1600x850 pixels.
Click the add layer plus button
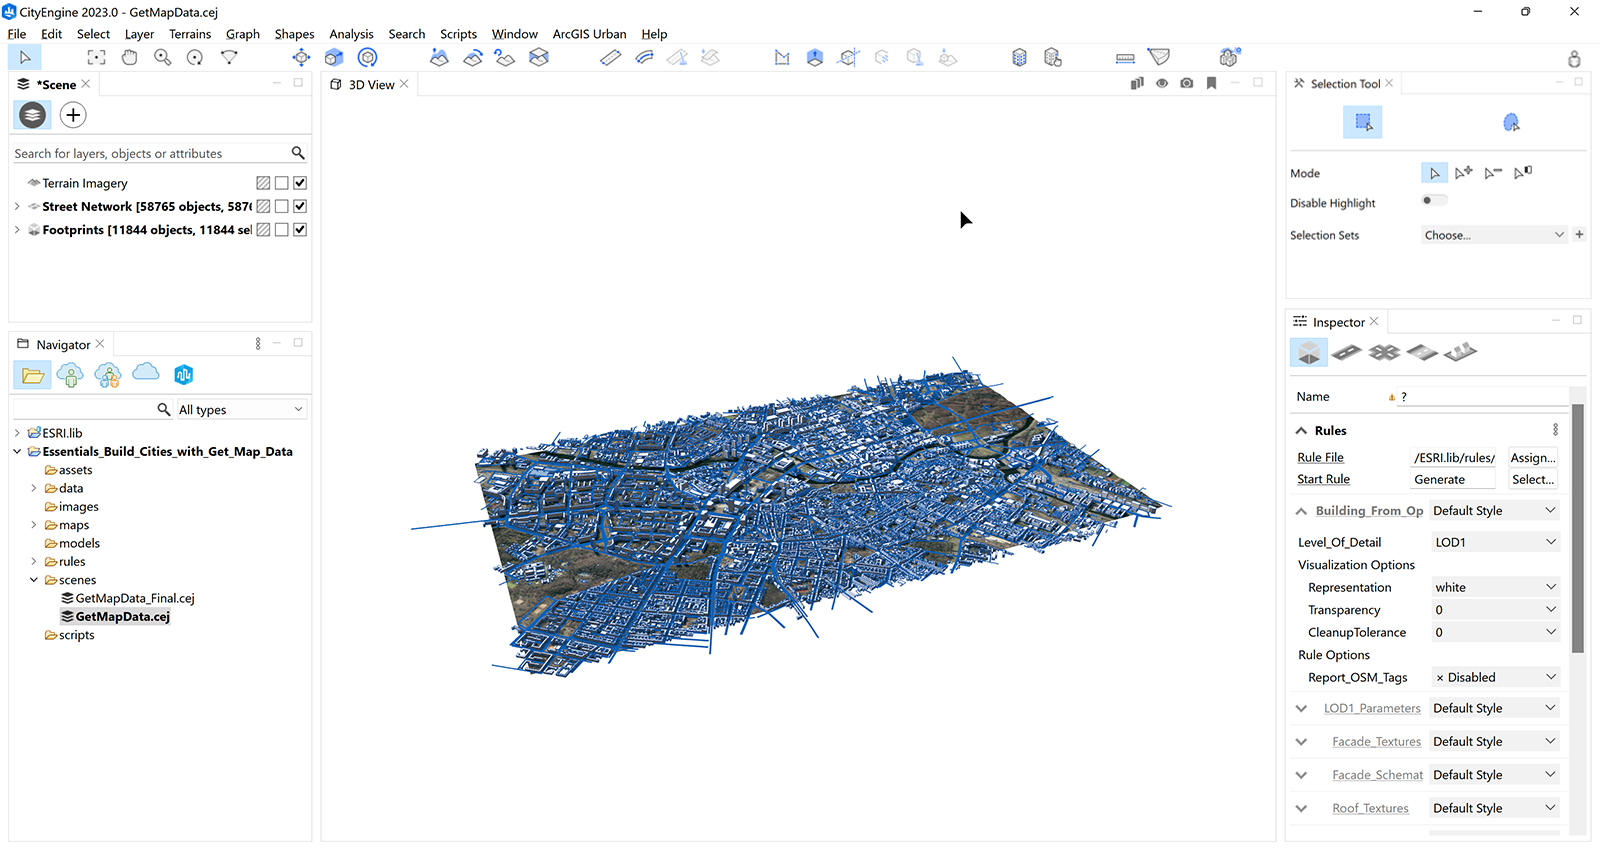(73, 115)
